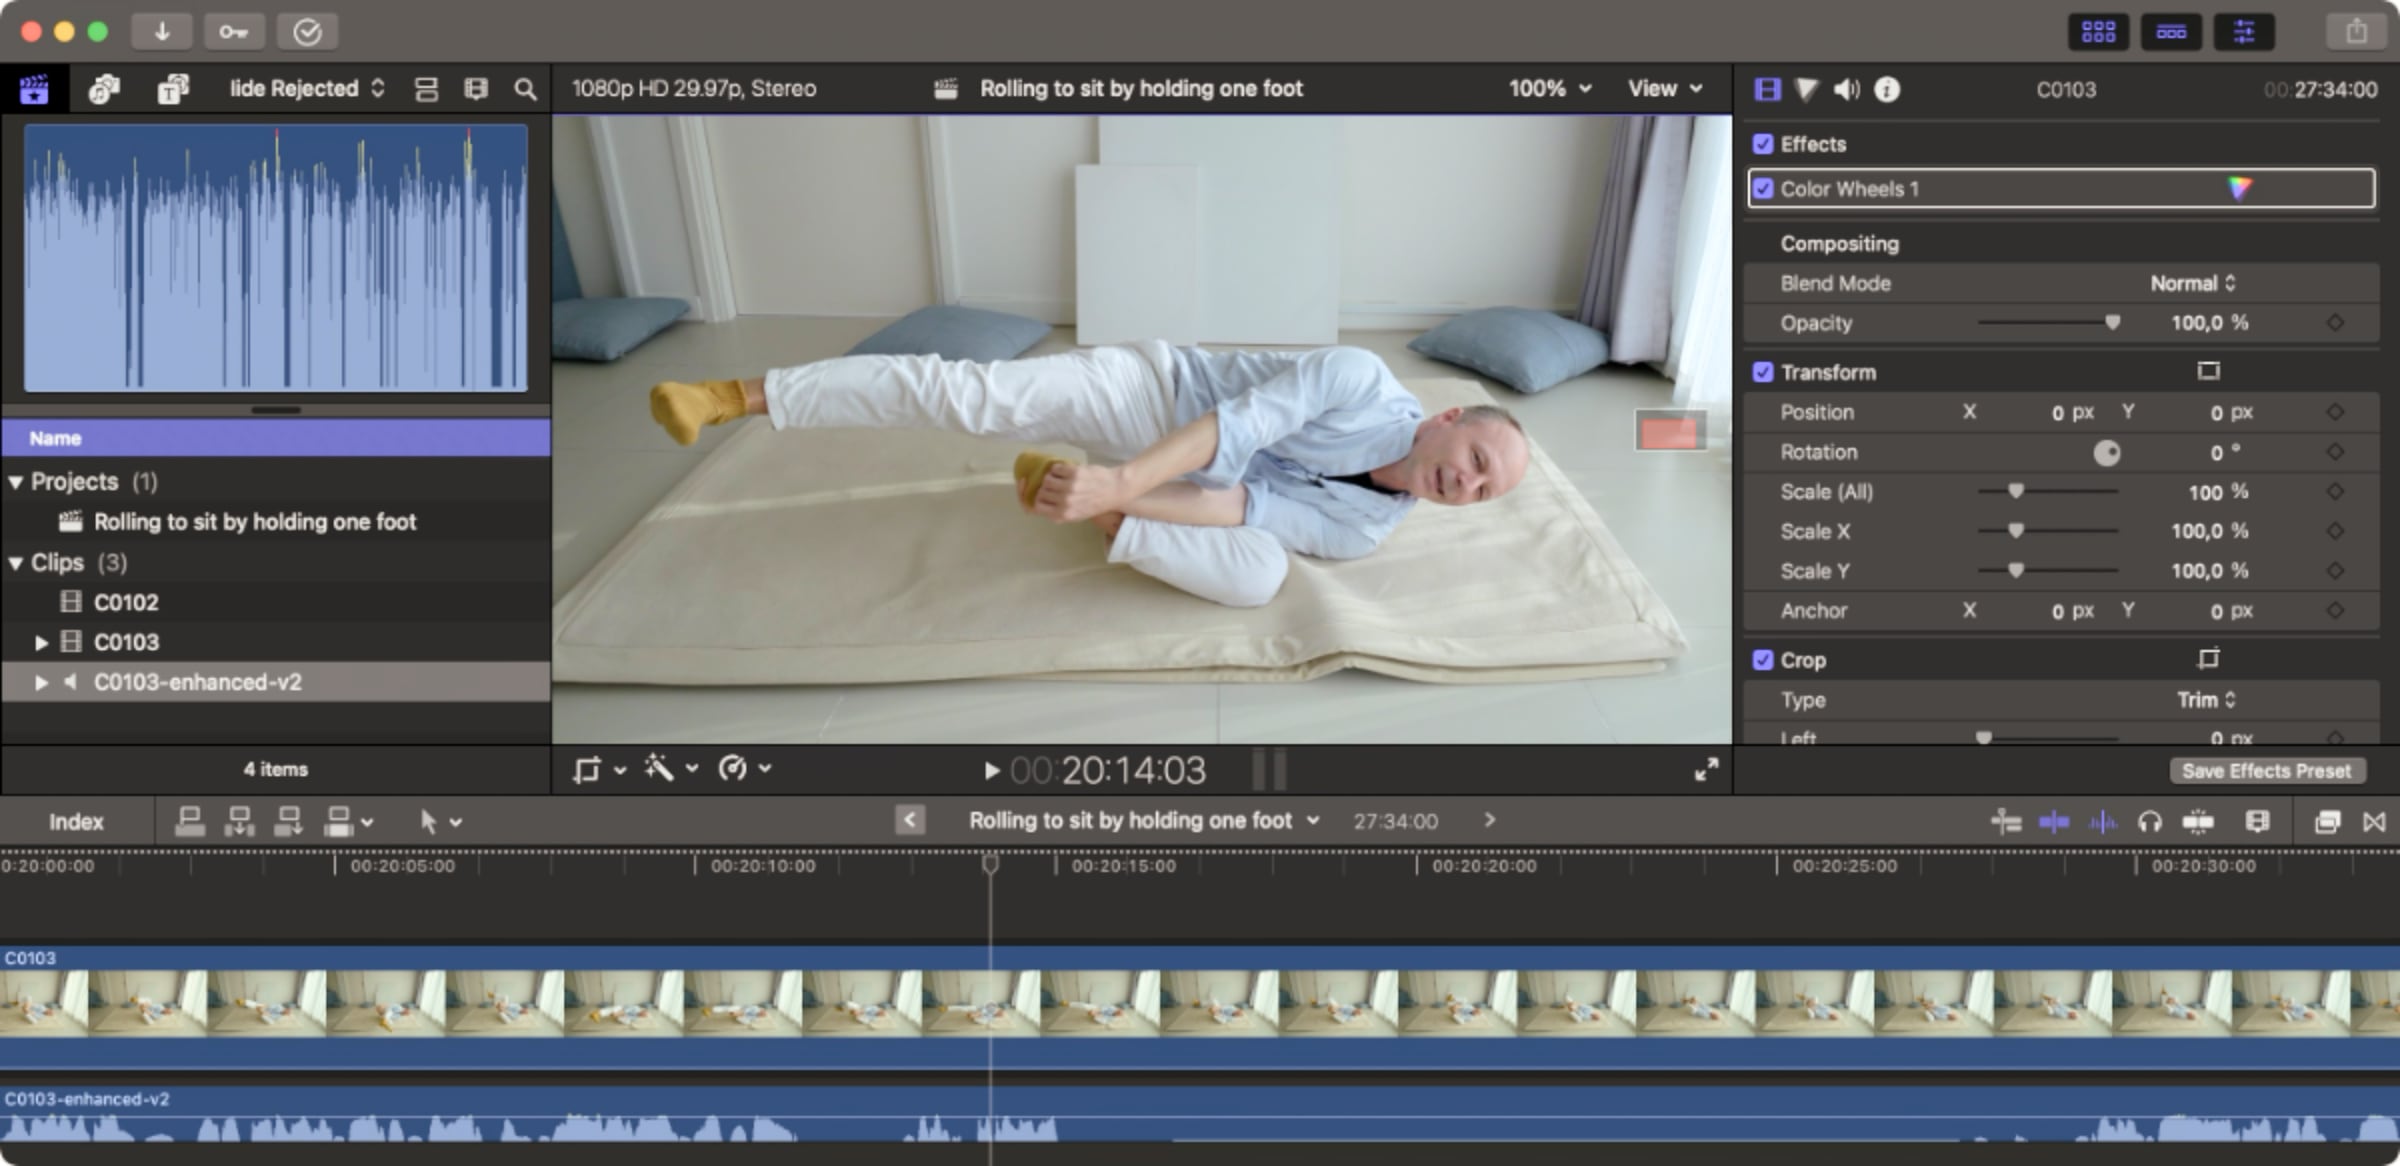Toggle the Crop checkbox
The image size is (2400, 1166).
click(x=1763, y=660)
